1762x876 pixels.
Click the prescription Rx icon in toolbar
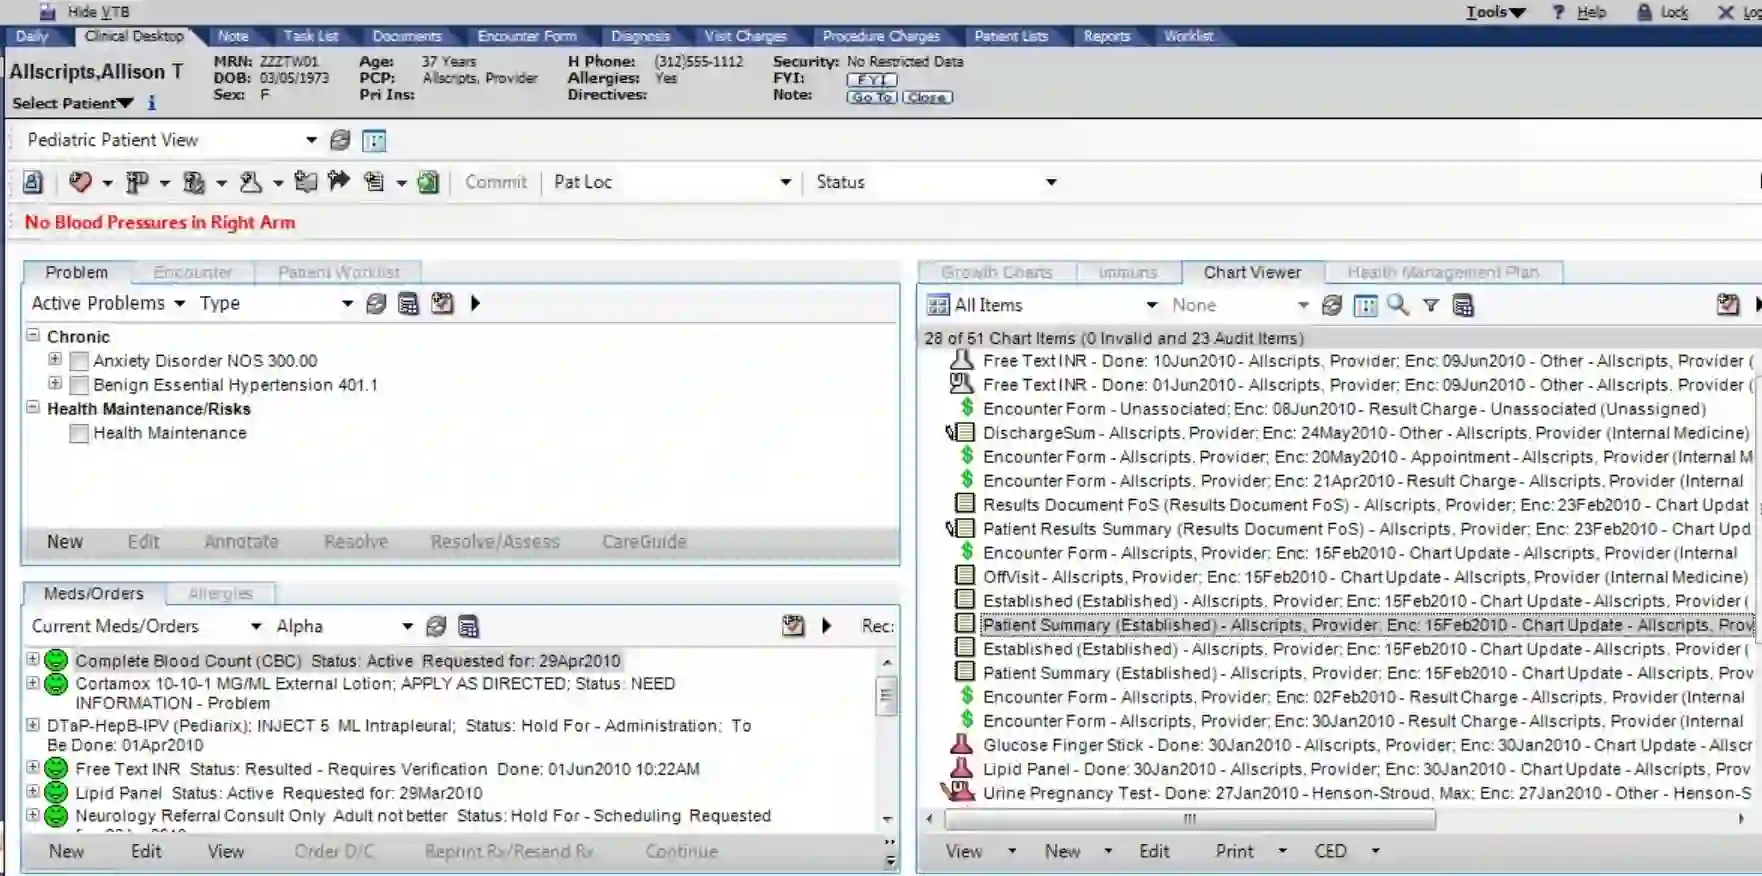pyautogui.click(x=137, y=182)
